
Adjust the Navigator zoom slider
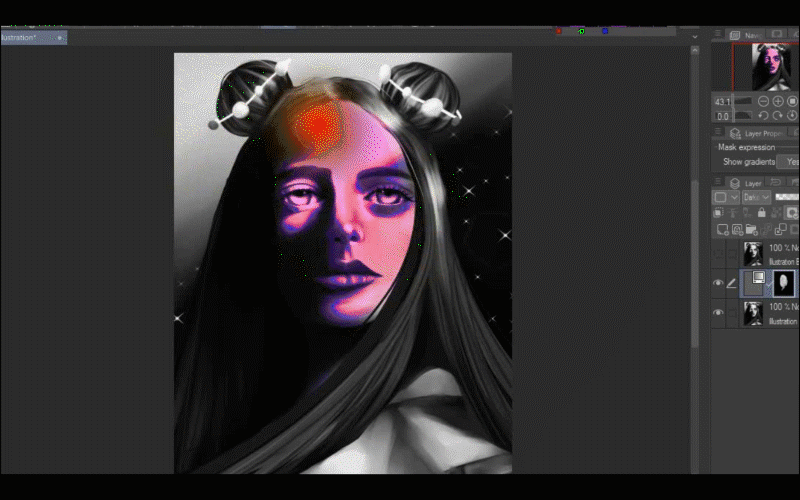coord(743,101)
